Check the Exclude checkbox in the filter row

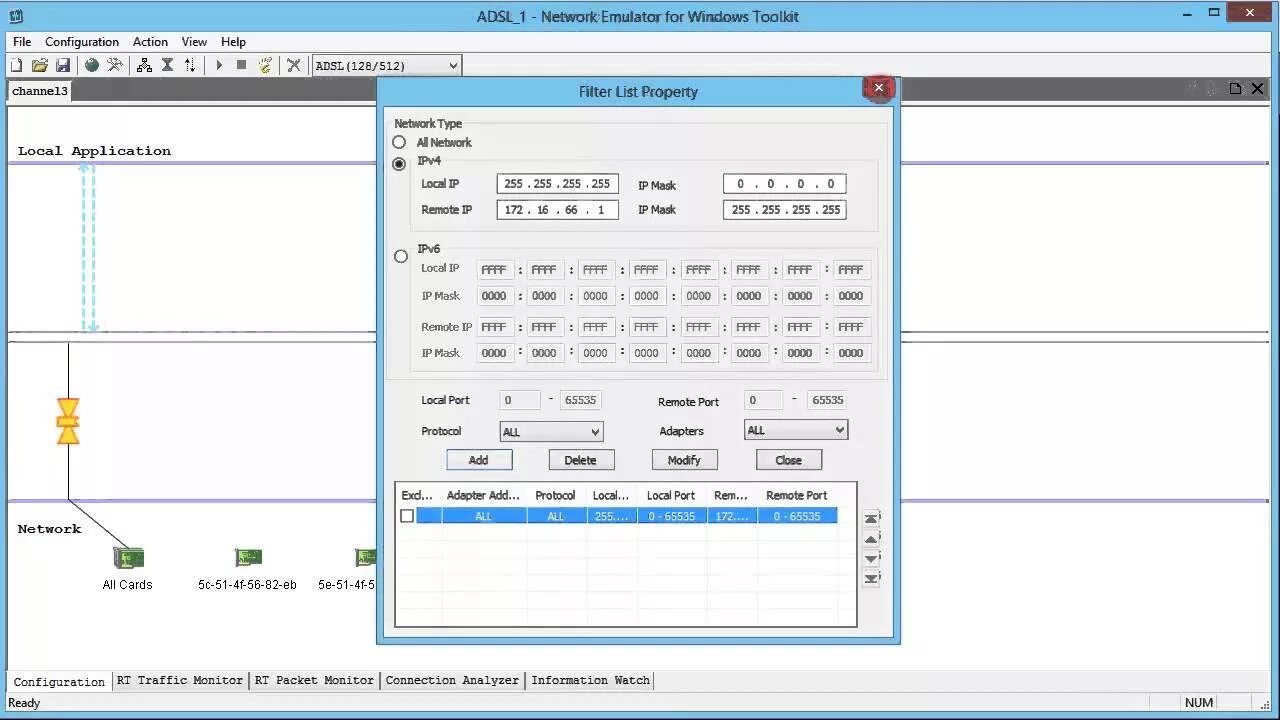(x=407, y=516)
